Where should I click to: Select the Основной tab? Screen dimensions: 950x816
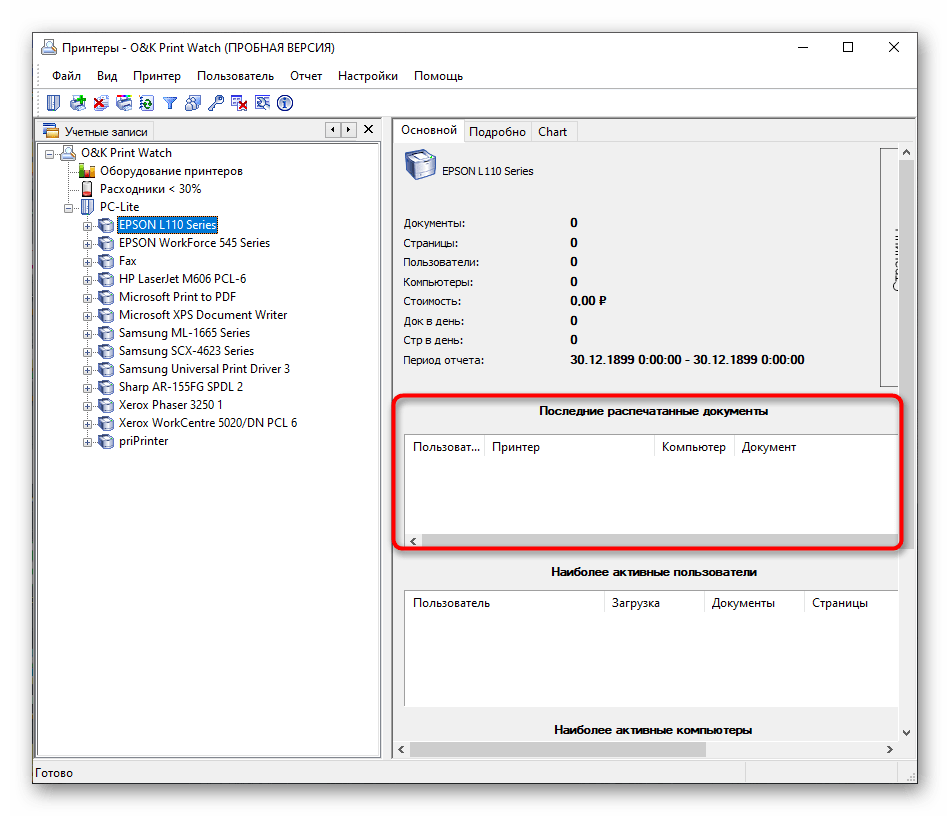pyautogui.click(x=429, y=130)
